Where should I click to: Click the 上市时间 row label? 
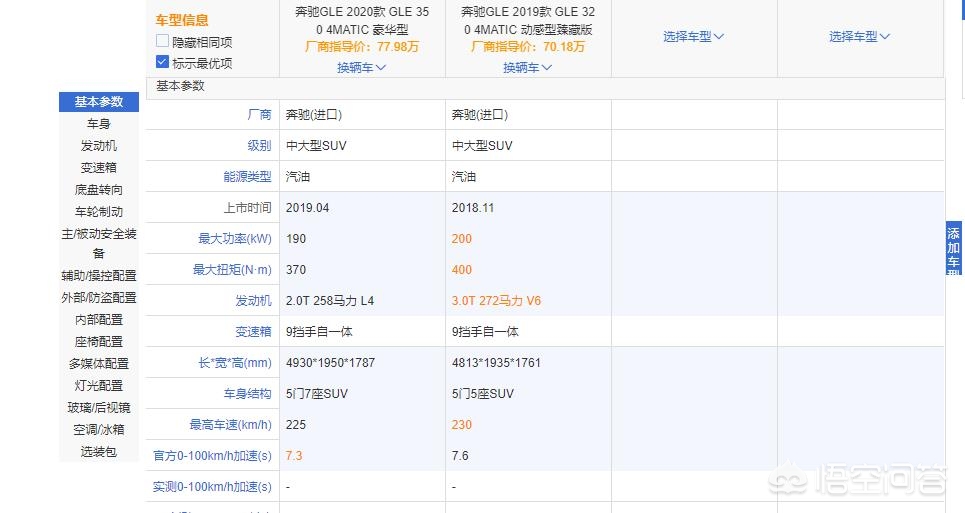point(247,208)
